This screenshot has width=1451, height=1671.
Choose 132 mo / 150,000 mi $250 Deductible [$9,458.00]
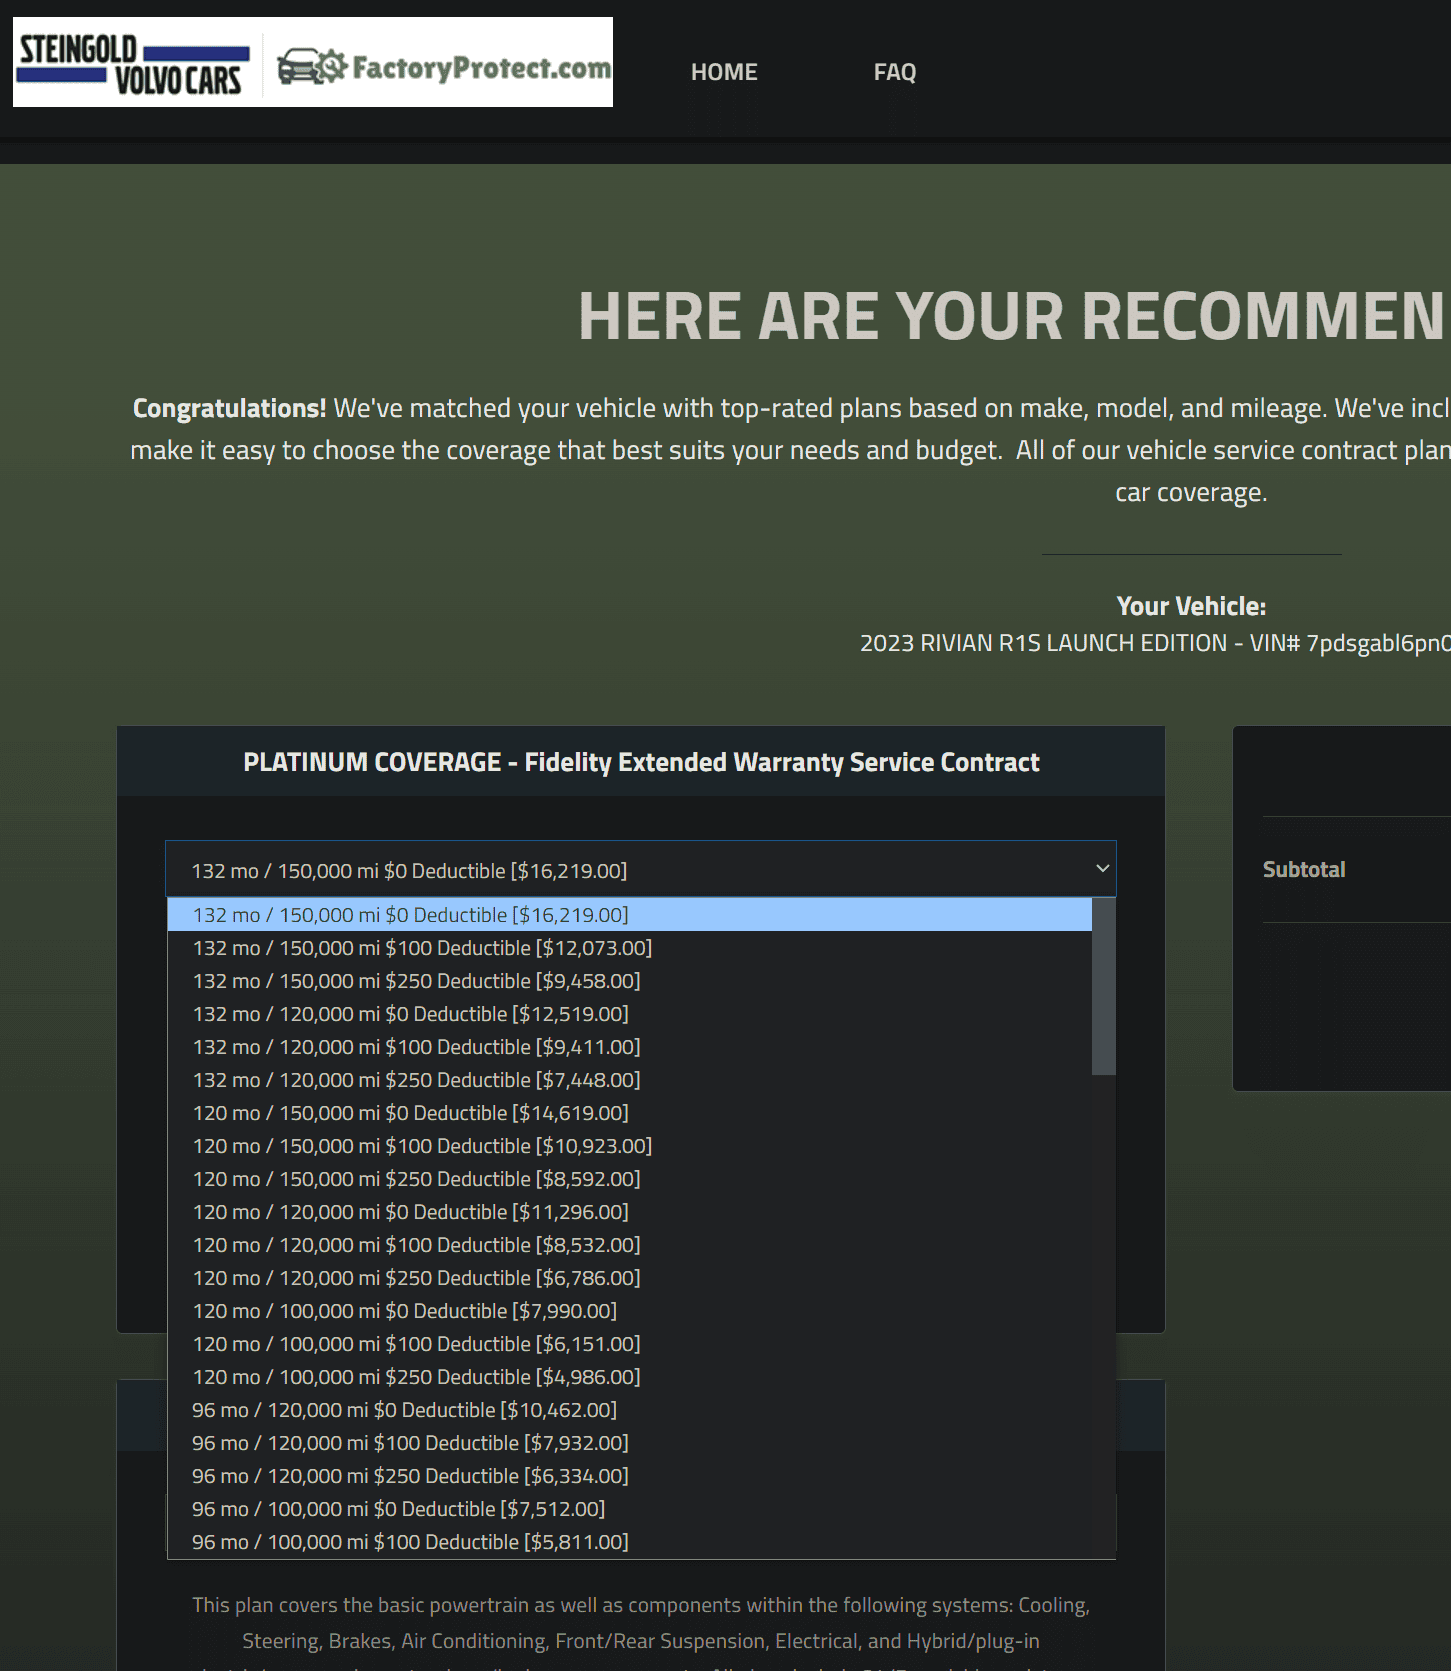point(630,981)
